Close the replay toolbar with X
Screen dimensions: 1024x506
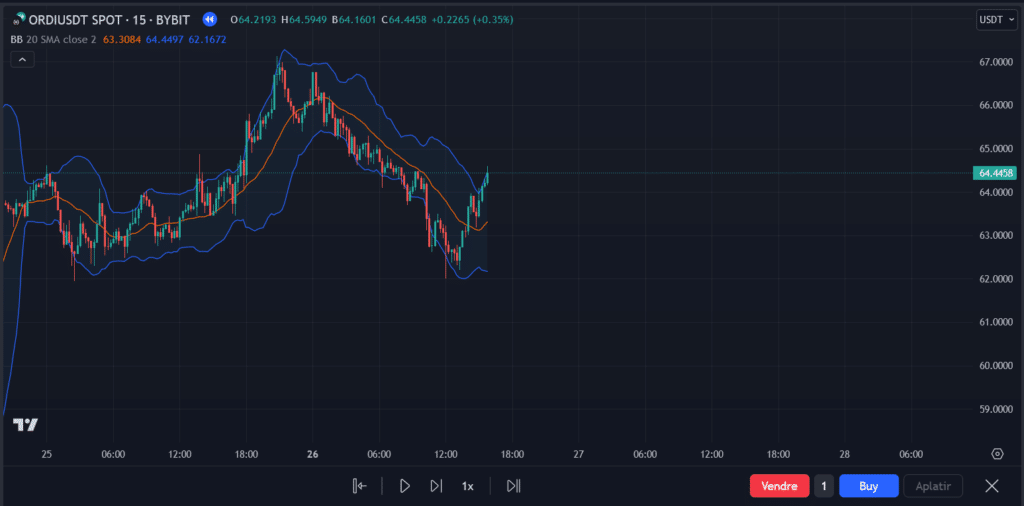(991, 486)
